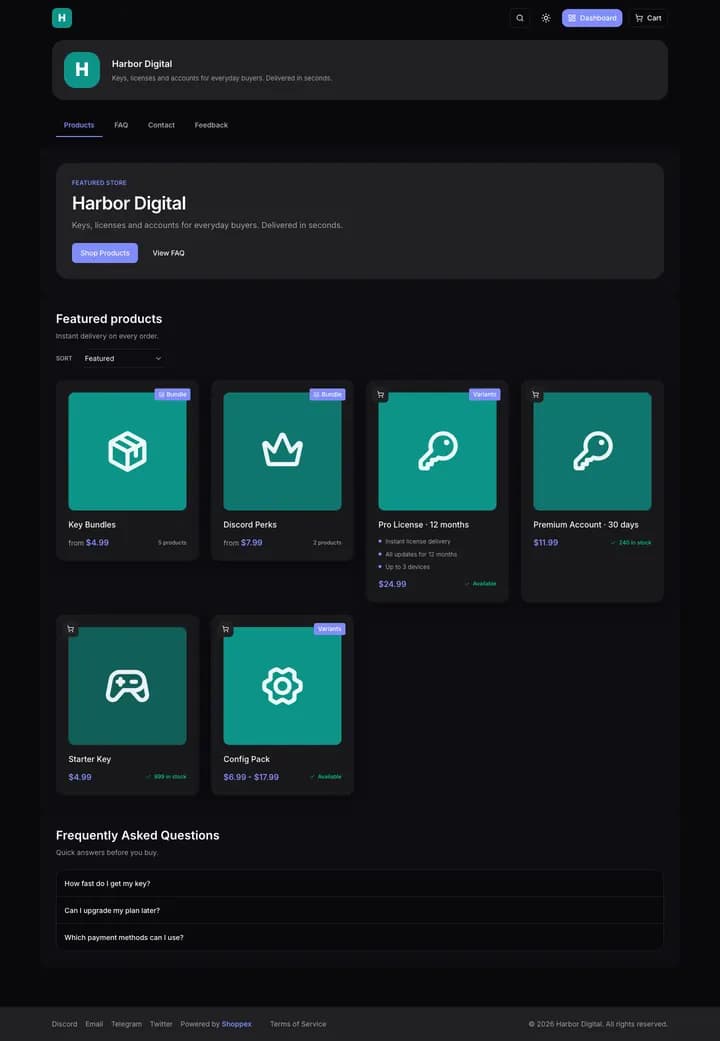
Task: Open the Featured sort dropdown
Action: coord(123,359)
